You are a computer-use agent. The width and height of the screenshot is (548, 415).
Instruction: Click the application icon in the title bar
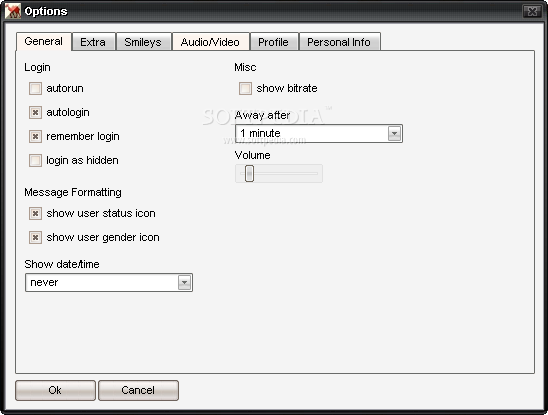(13, 11)
